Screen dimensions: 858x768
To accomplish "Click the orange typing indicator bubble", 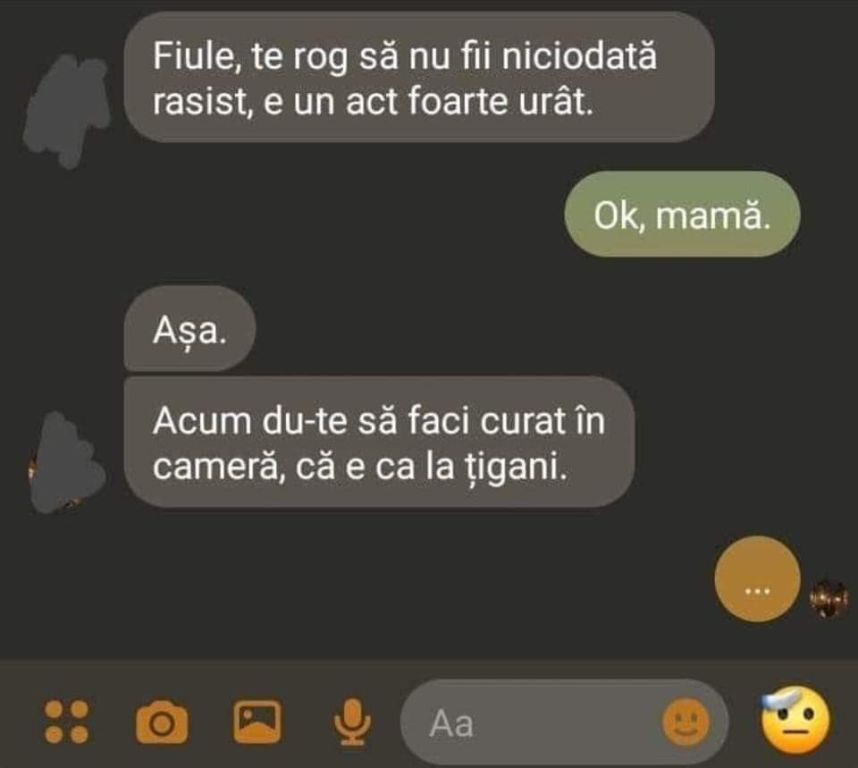I will click(x=757, y=579).
